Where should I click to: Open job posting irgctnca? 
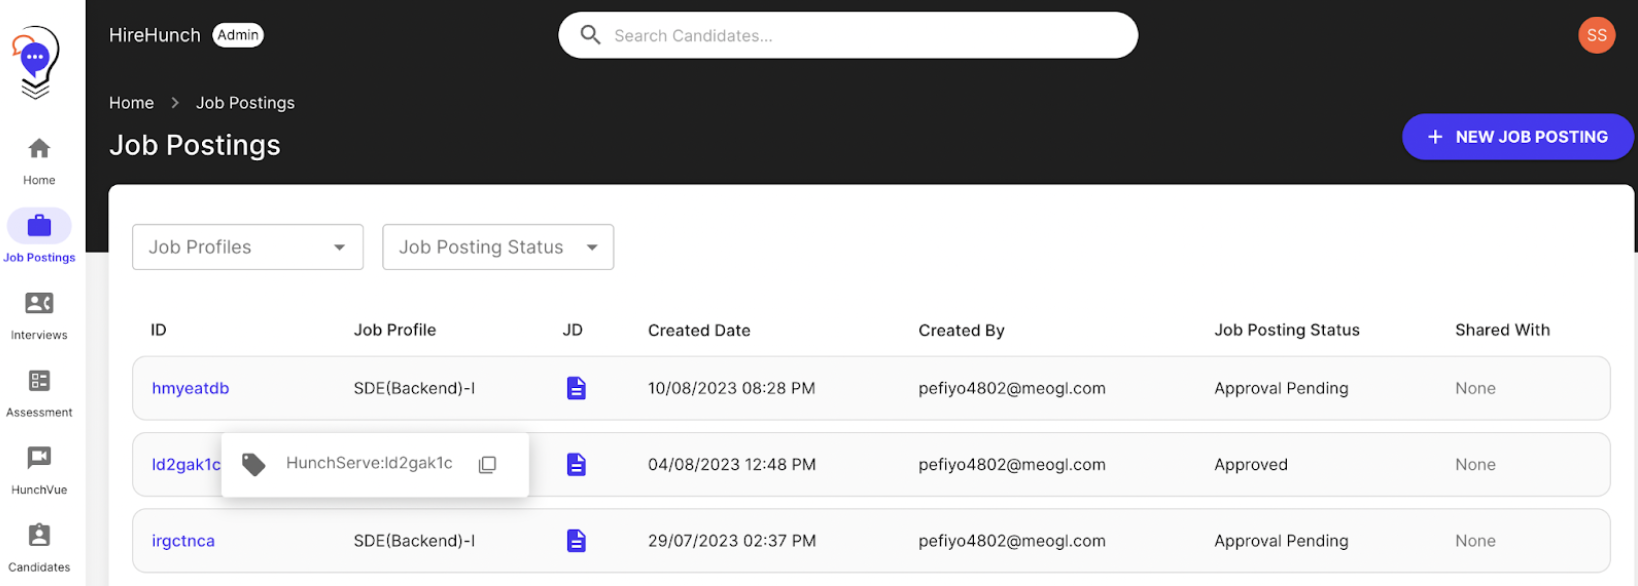[183, 541]
